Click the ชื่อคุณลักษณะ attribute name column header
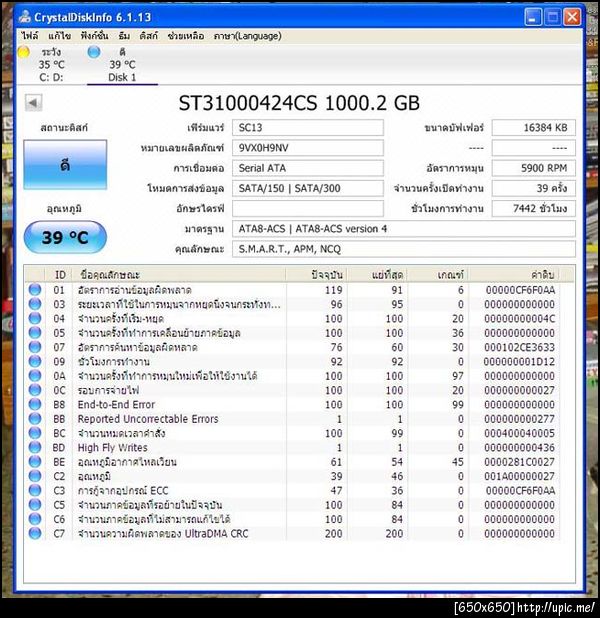 tap(179, 275)
